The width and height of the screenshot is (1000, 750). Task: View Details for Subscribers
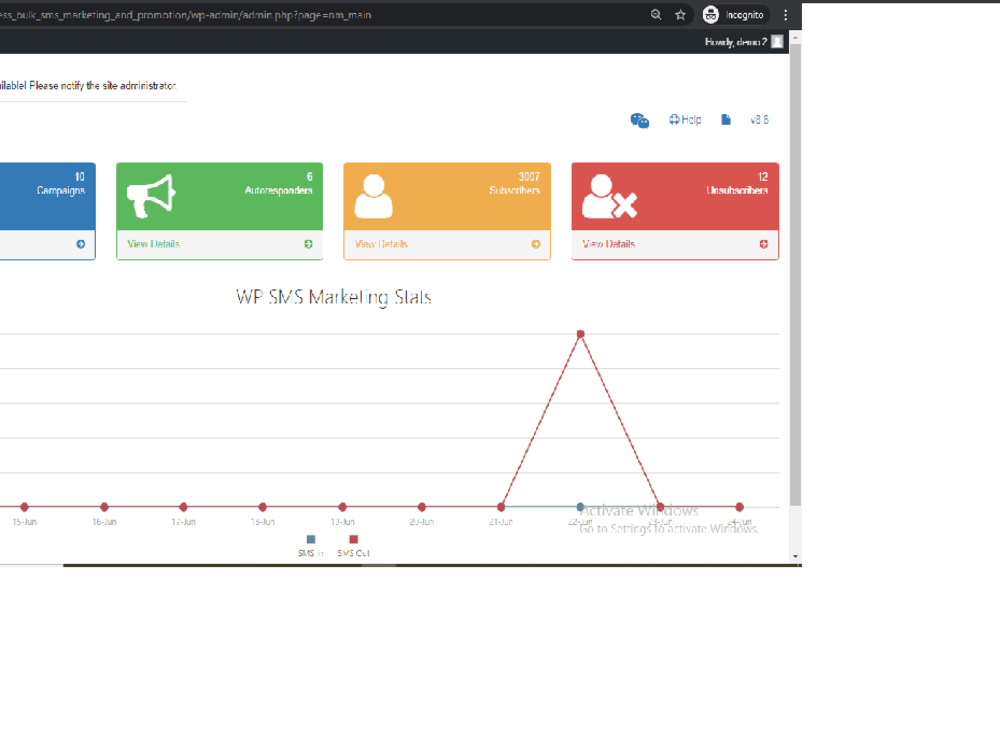pyautogui.click(x=381, y=244)
